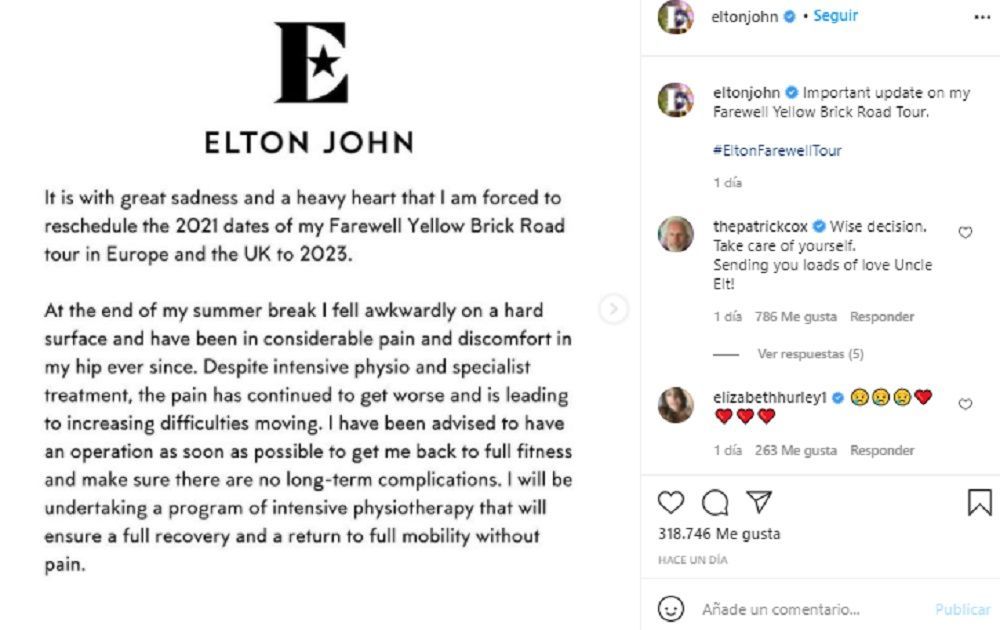
Task: Reply to thepatrickcox's comment via Responder
Action: pyautogui.click(x=882, y=317)
